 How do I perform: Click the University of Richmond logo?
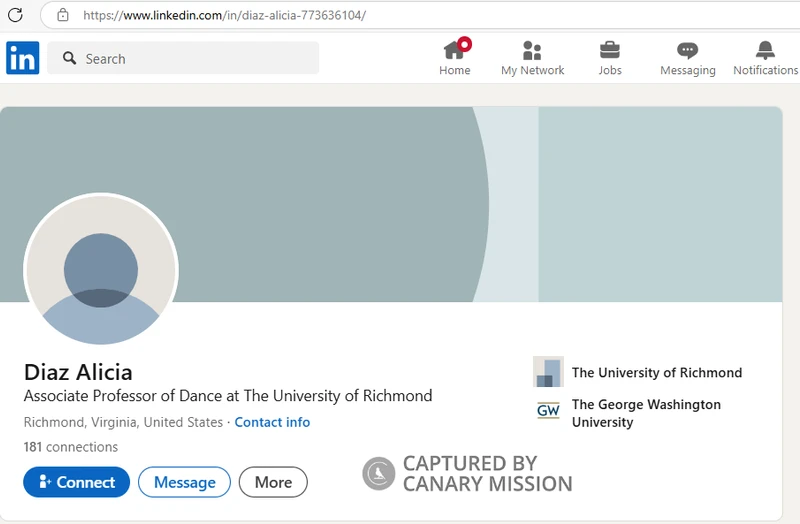click(x=548, y=372)
